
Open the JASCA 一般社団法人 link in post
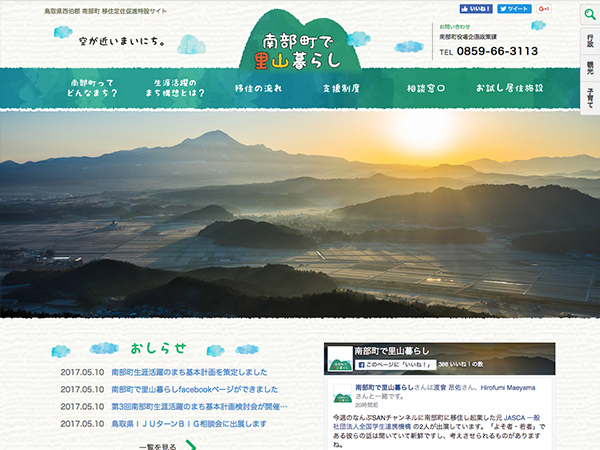(x=436, y=422)
